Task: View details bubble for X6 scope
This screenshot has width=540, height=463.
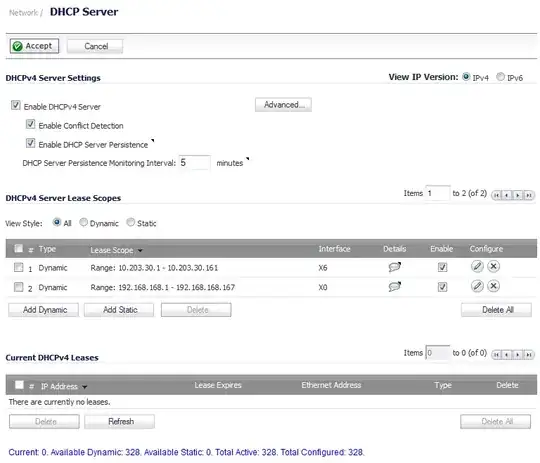Action: coord(395,267)
